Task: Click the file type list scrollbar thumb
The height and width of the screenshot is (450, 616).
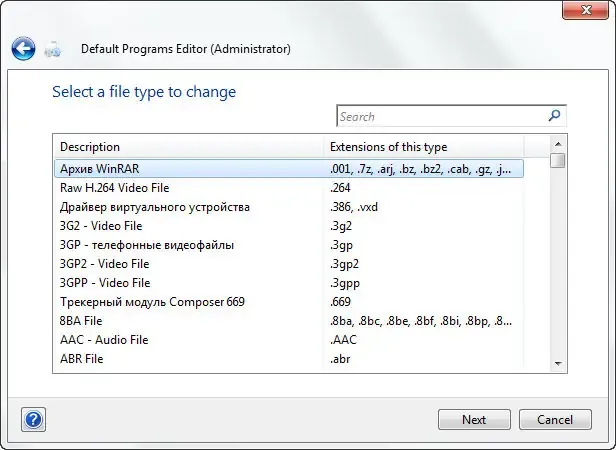Action: [x=557, y=160]
